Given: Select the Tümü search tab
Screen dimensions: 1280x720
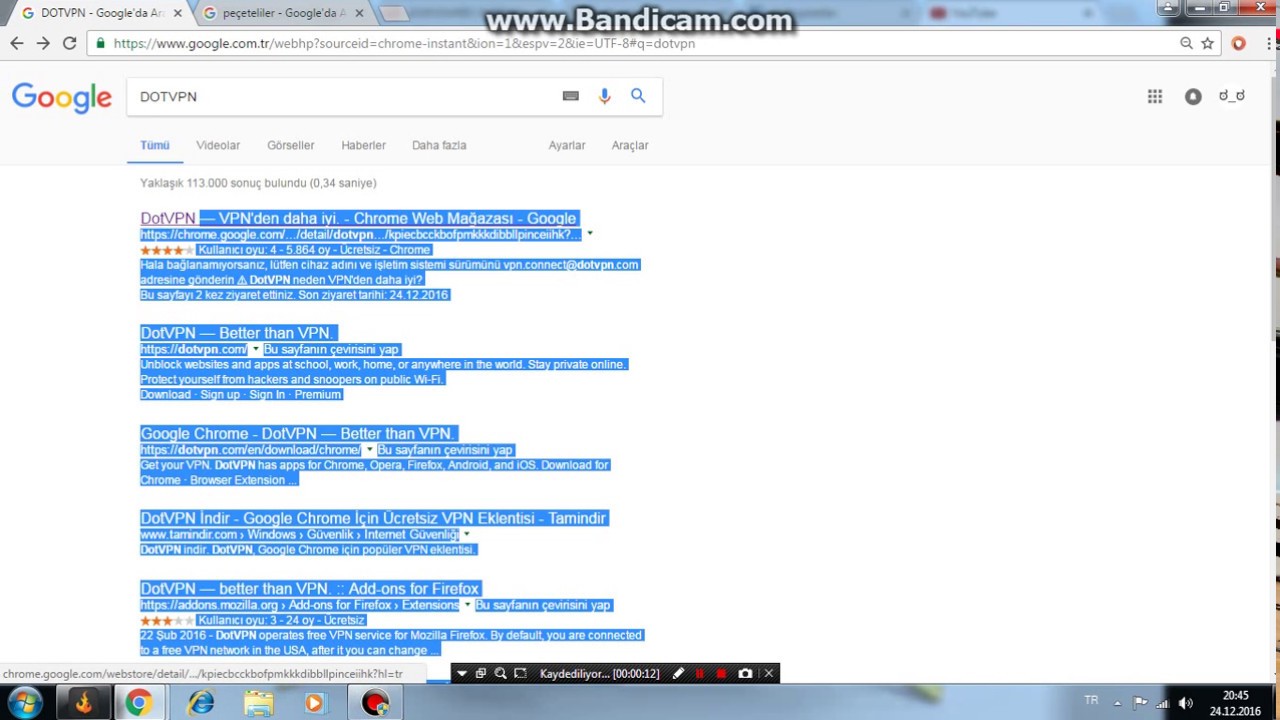Looking at the screenshot, I should coord(155,145).
